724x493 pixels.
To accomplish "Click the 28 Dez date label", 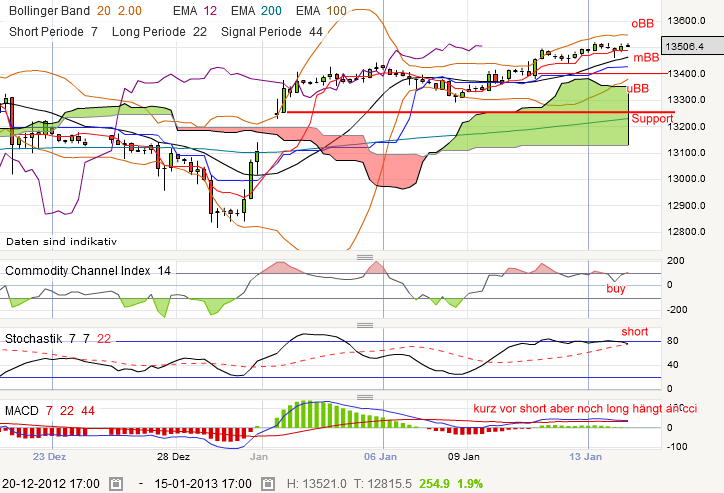I will pos(173,457).
